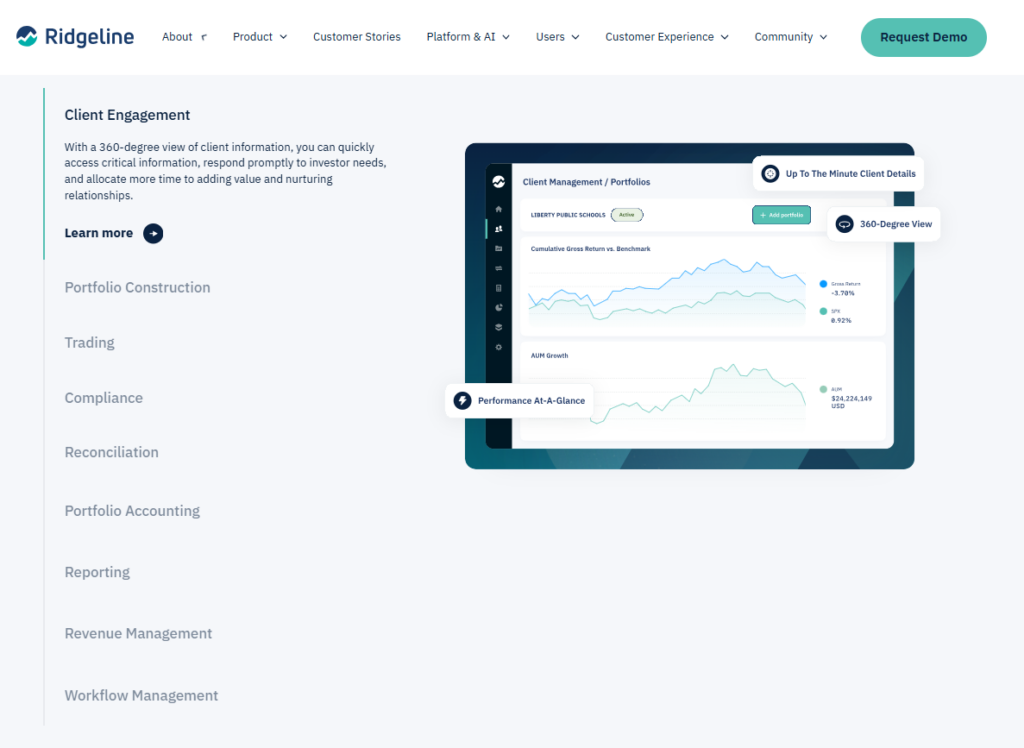The image size is (1024, 748).
Task: Click the Performance At-A-Glance lightning icon
Action: tap(462, 400)
